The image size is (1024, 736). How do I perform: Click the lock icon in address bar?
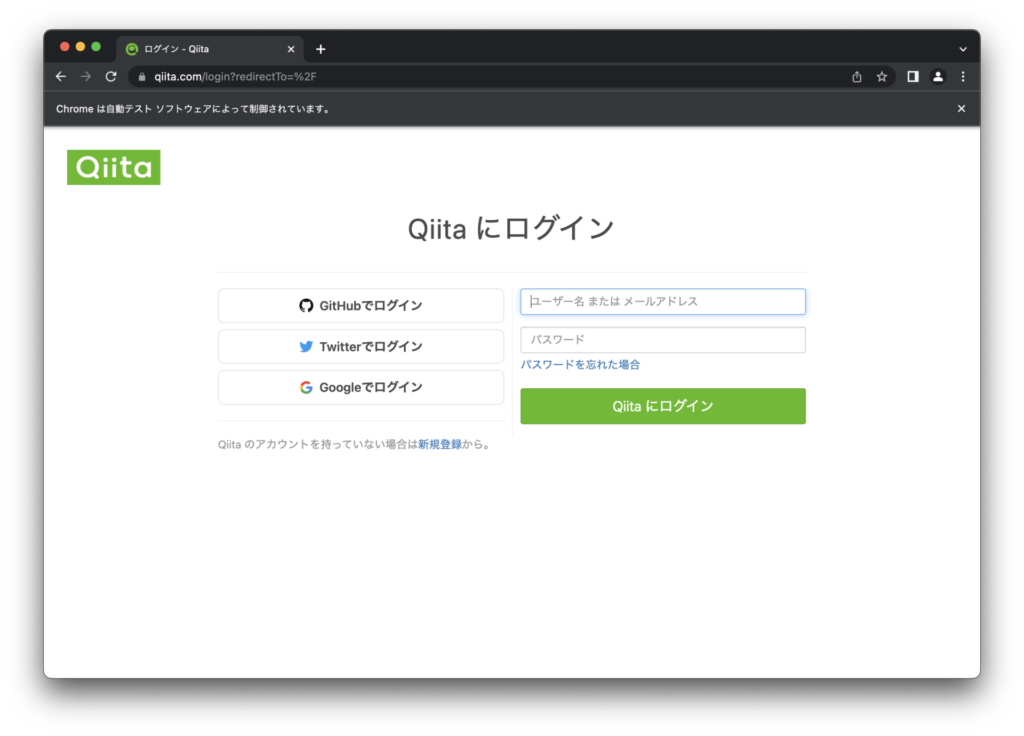[142, 77]
